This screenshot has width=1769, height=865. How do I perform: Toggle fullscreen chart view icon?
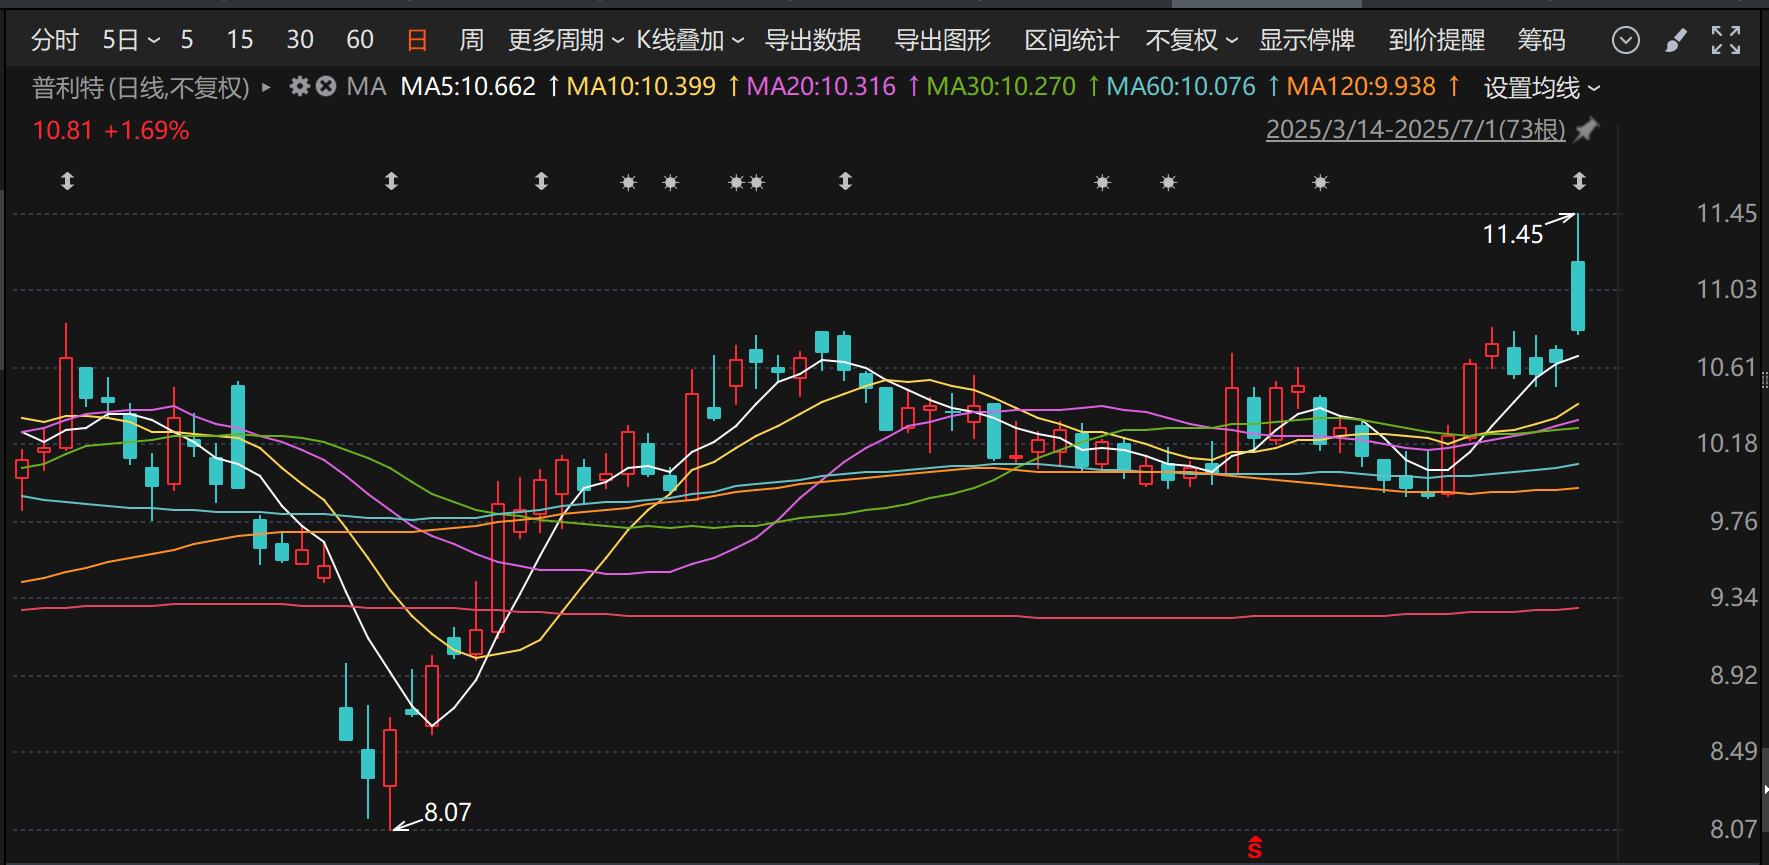(x=1726, y=40)
